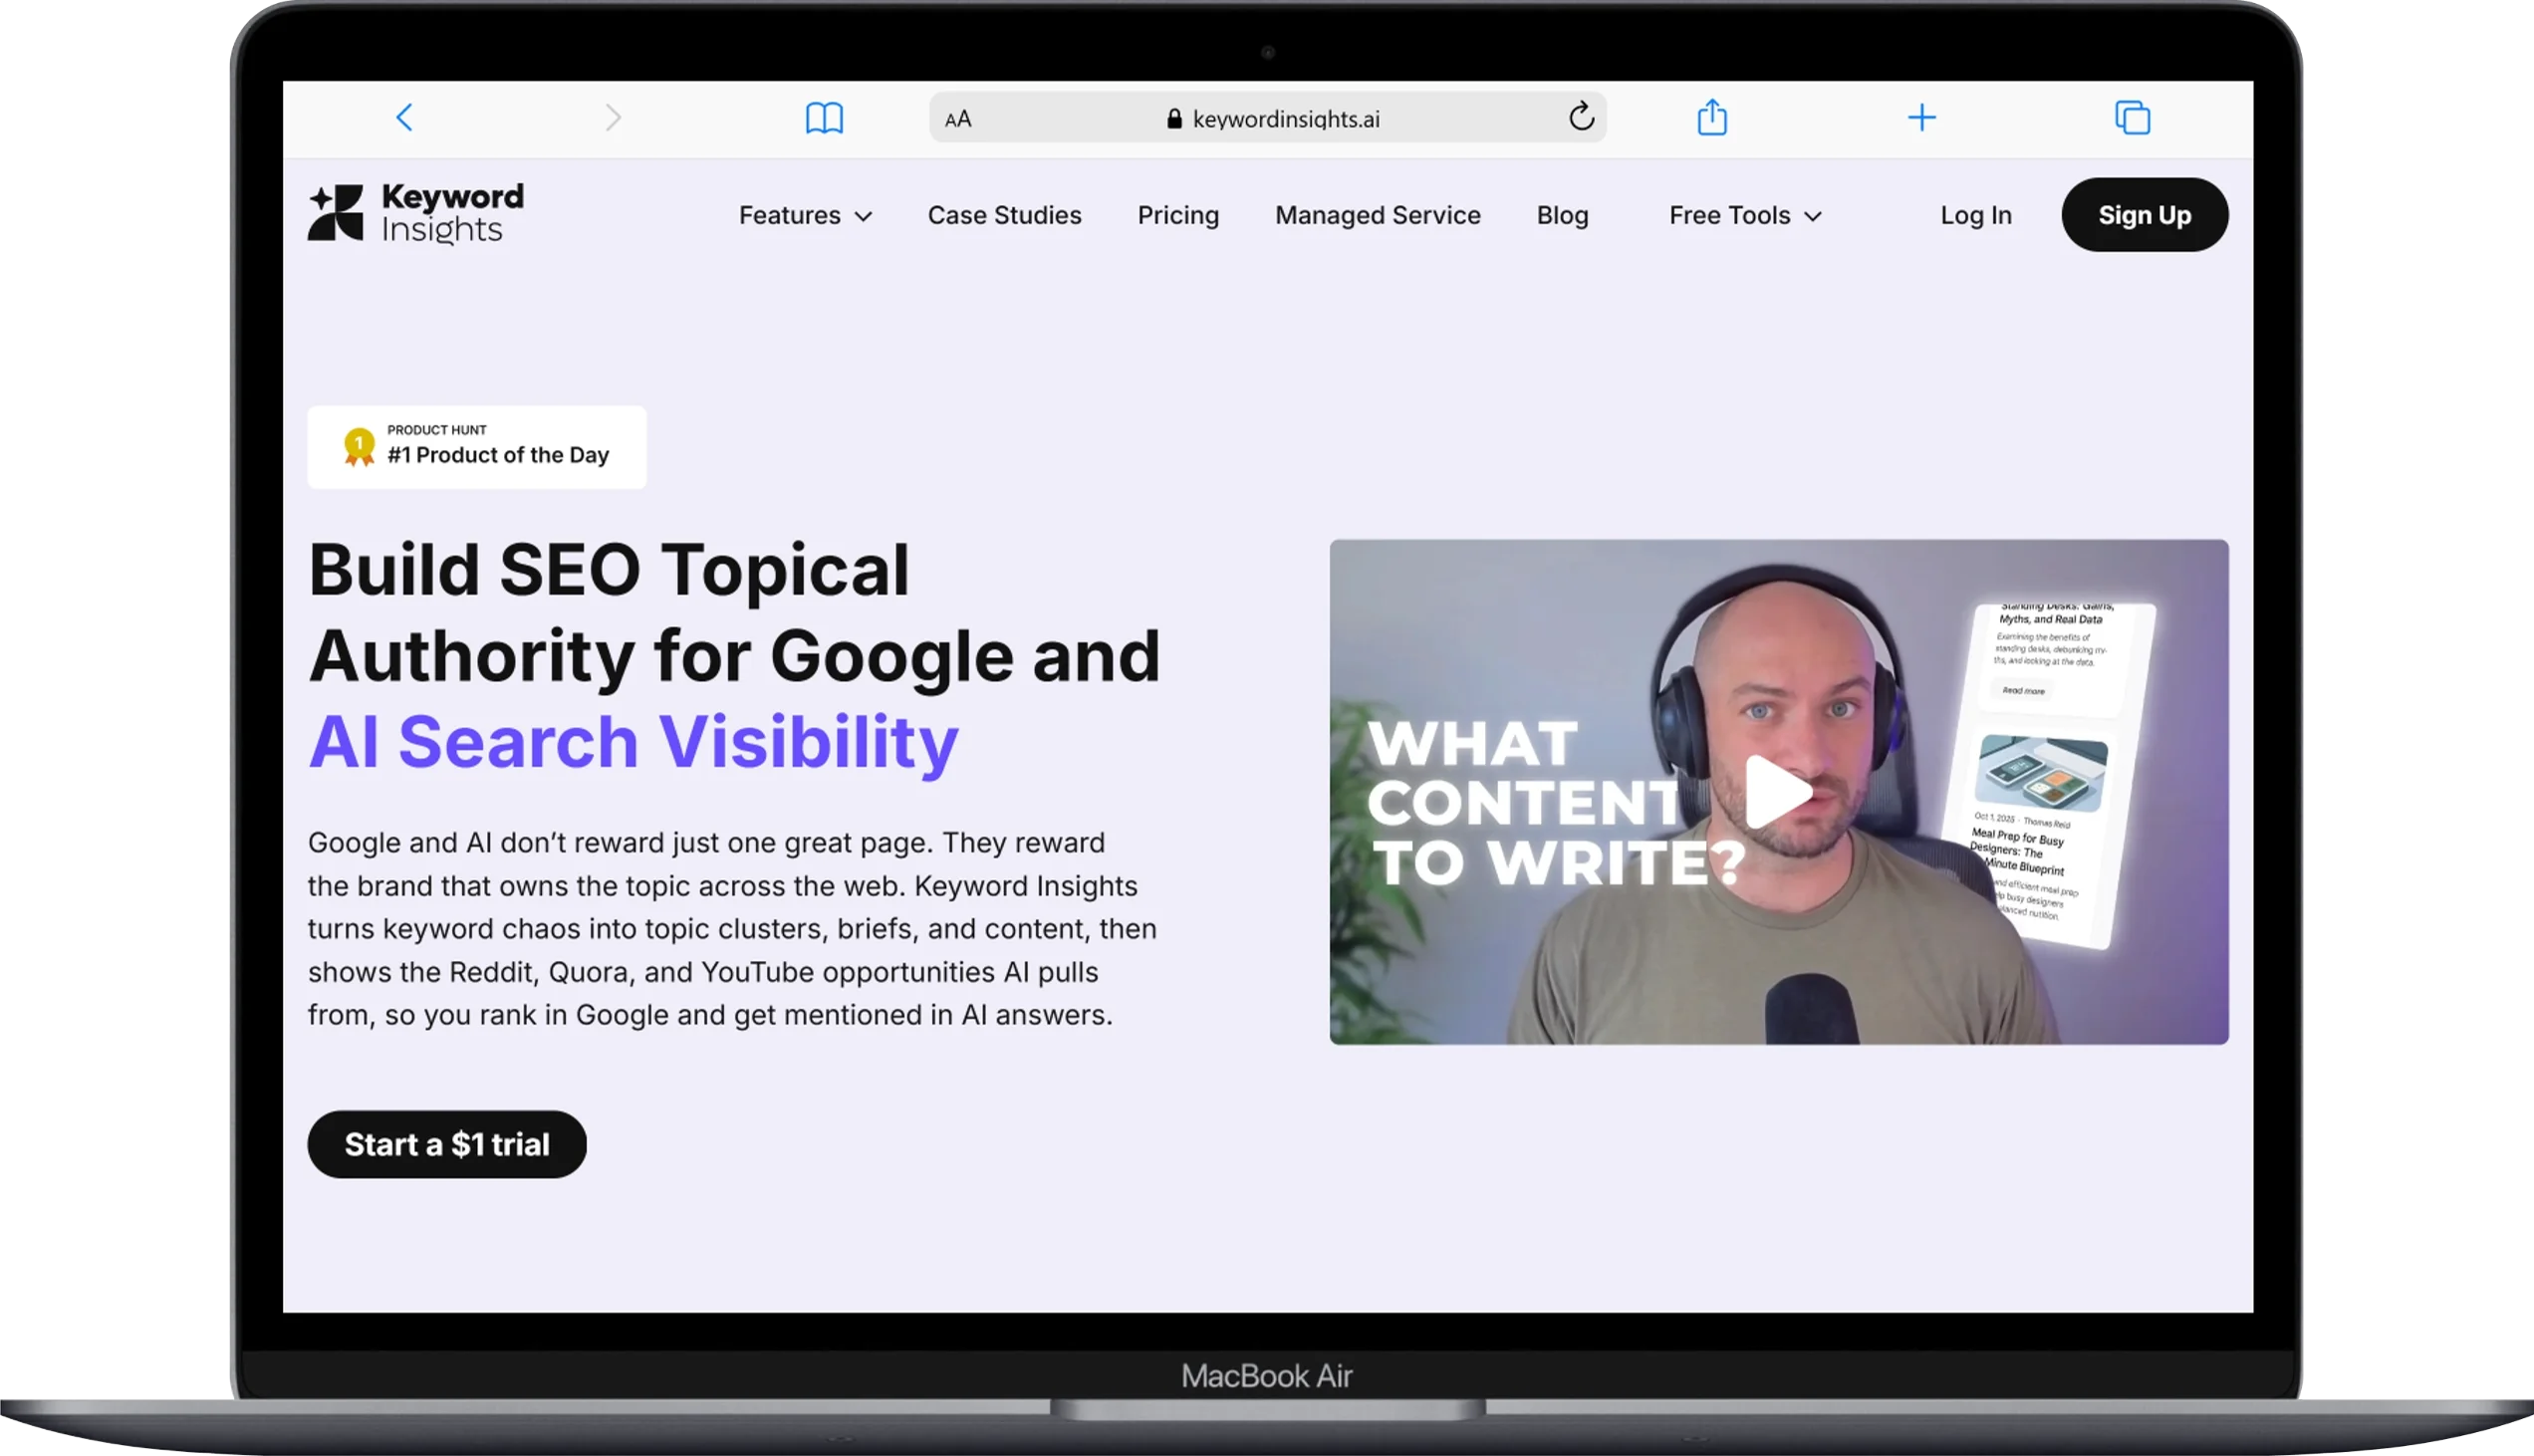Viewport: 2534px width, 1456px height.
Task: Expand the Free Tools dropdown chevron
Action: tap(1813, 216)
